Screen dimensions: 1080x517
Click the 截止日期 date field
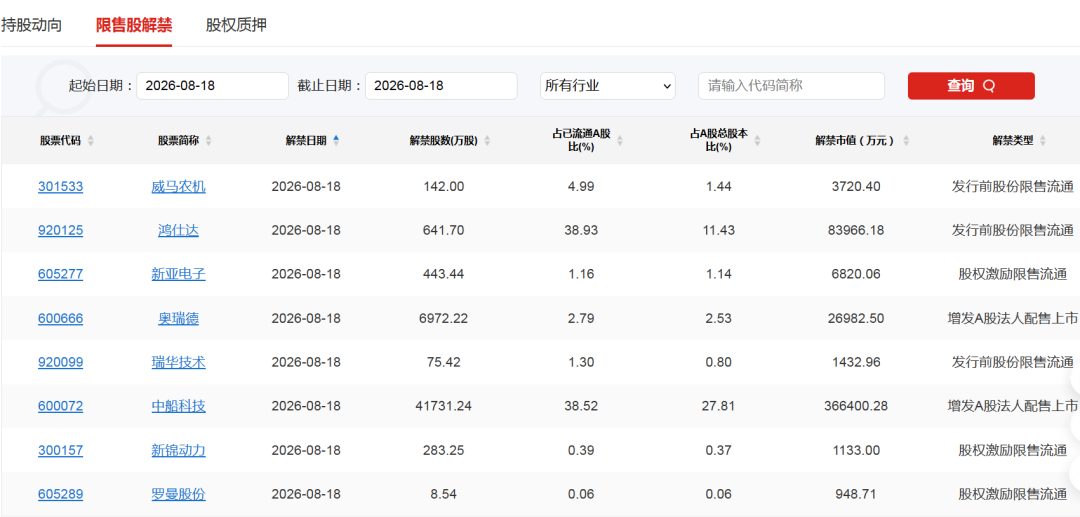[441, 86]
